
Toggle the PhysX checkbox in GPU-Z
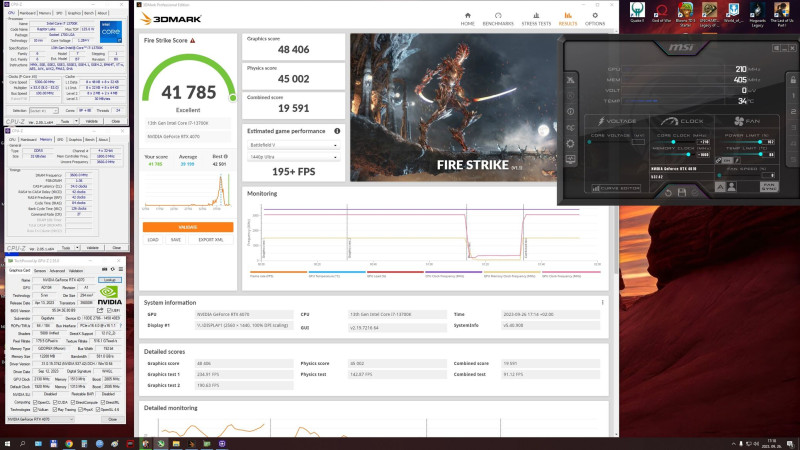click(81, 409)
